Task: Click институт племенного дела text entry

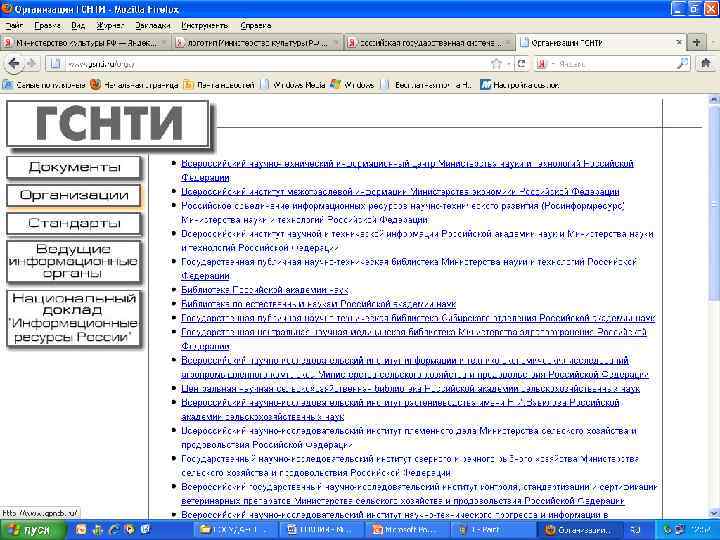Action: pos(409,438)
